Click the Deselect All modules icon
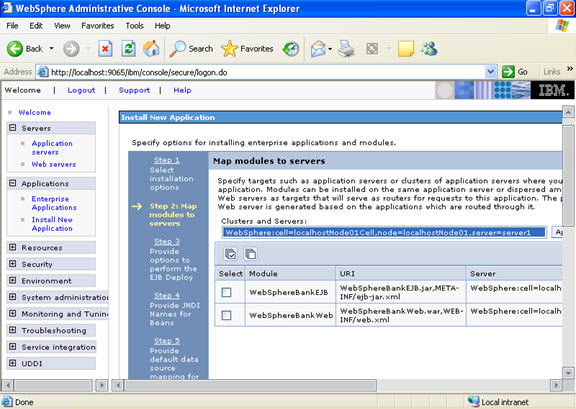 (251, 254)
